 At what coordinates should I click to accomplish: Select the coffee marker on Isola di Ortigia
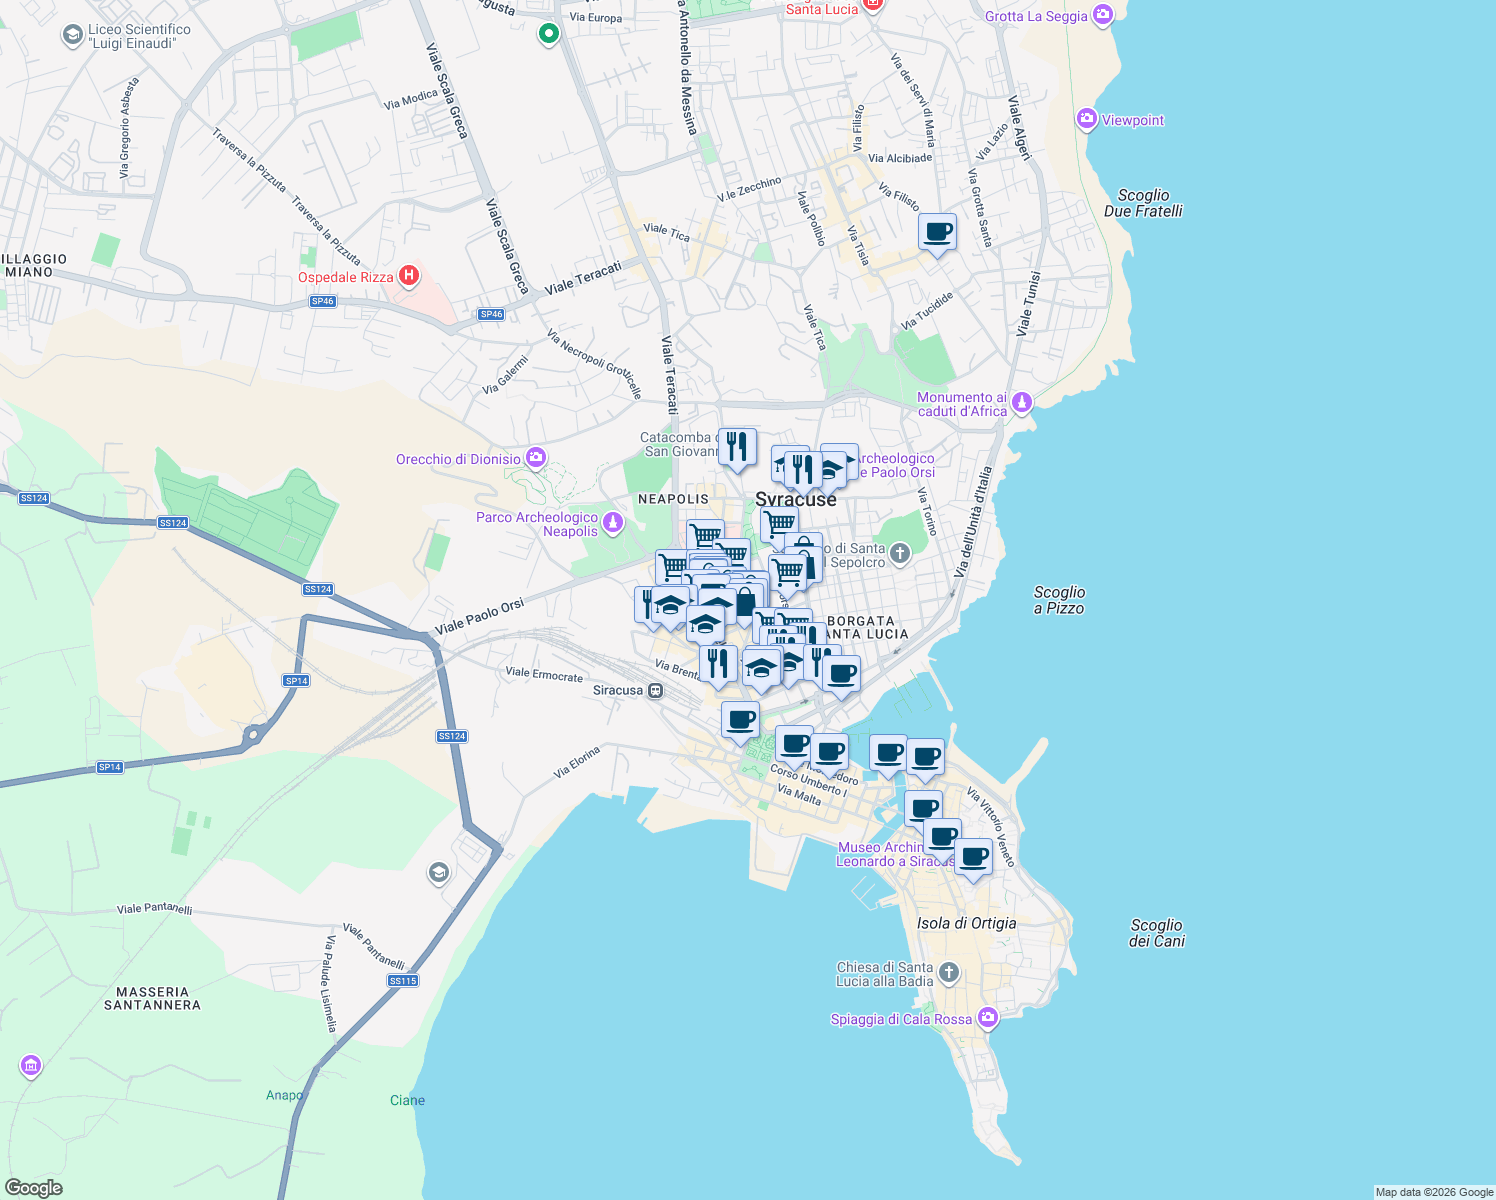974,857
